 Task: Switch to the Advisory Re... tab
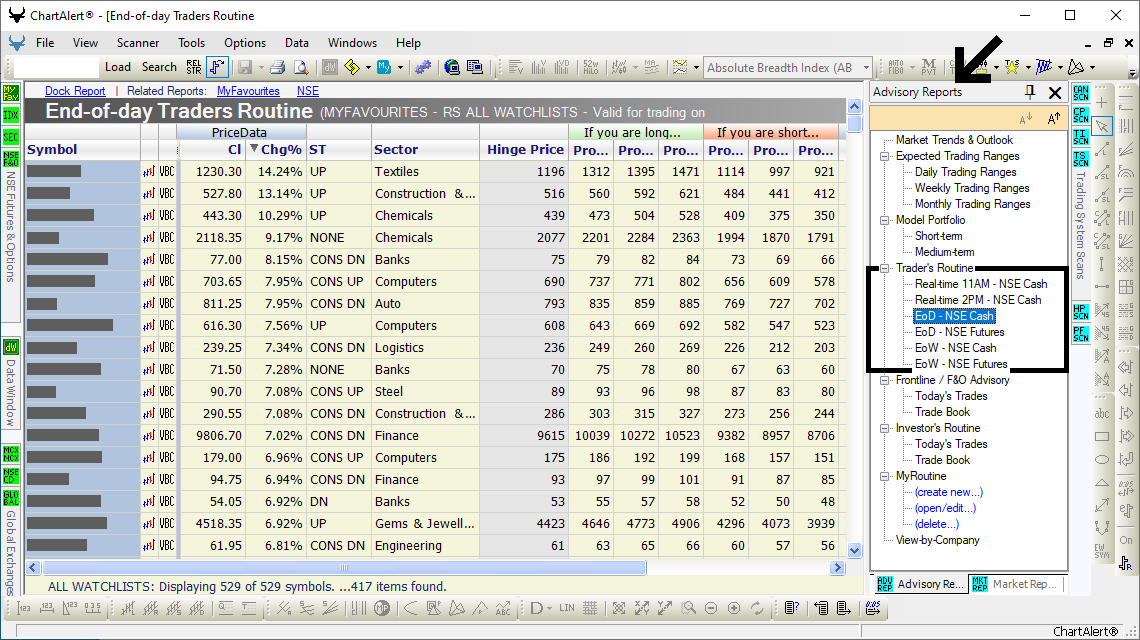pyautogui.click(x=920, y=584)
